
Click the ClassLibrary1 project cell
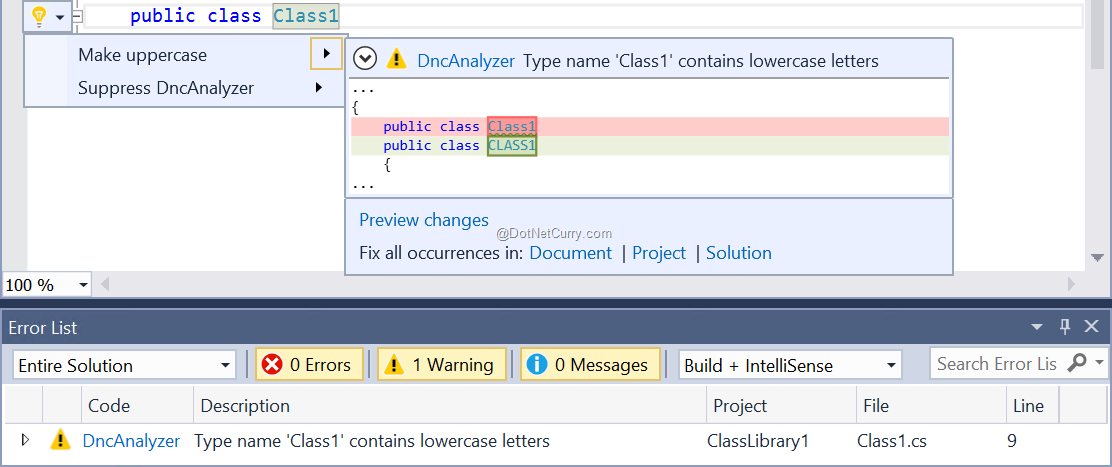[x=757, y=441]
